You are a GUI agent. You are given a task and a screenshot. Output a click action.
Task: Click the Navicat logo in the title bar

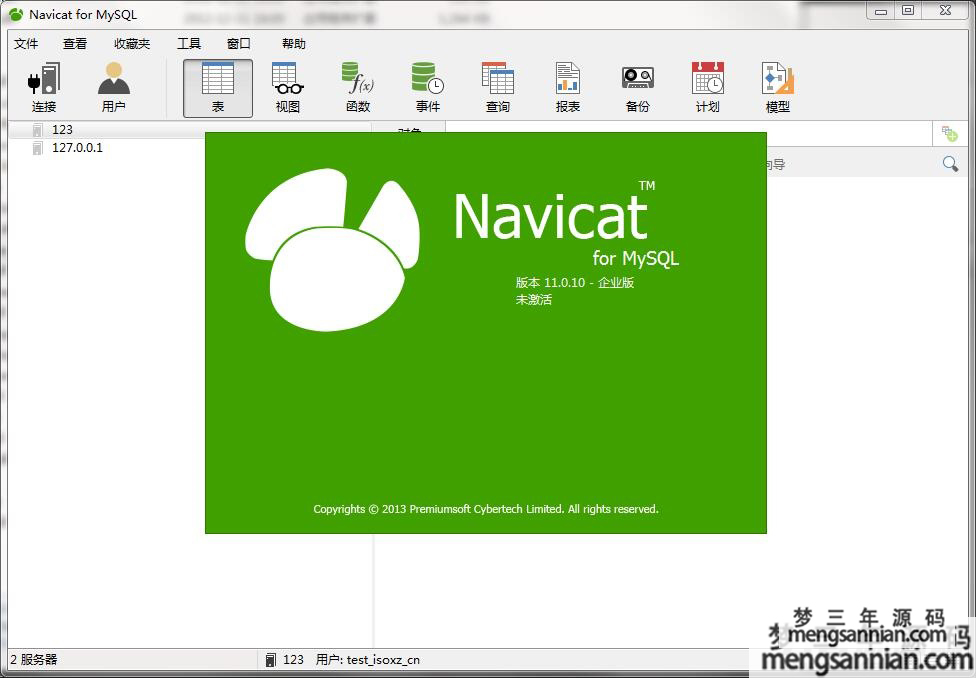(x=16, y=14)
